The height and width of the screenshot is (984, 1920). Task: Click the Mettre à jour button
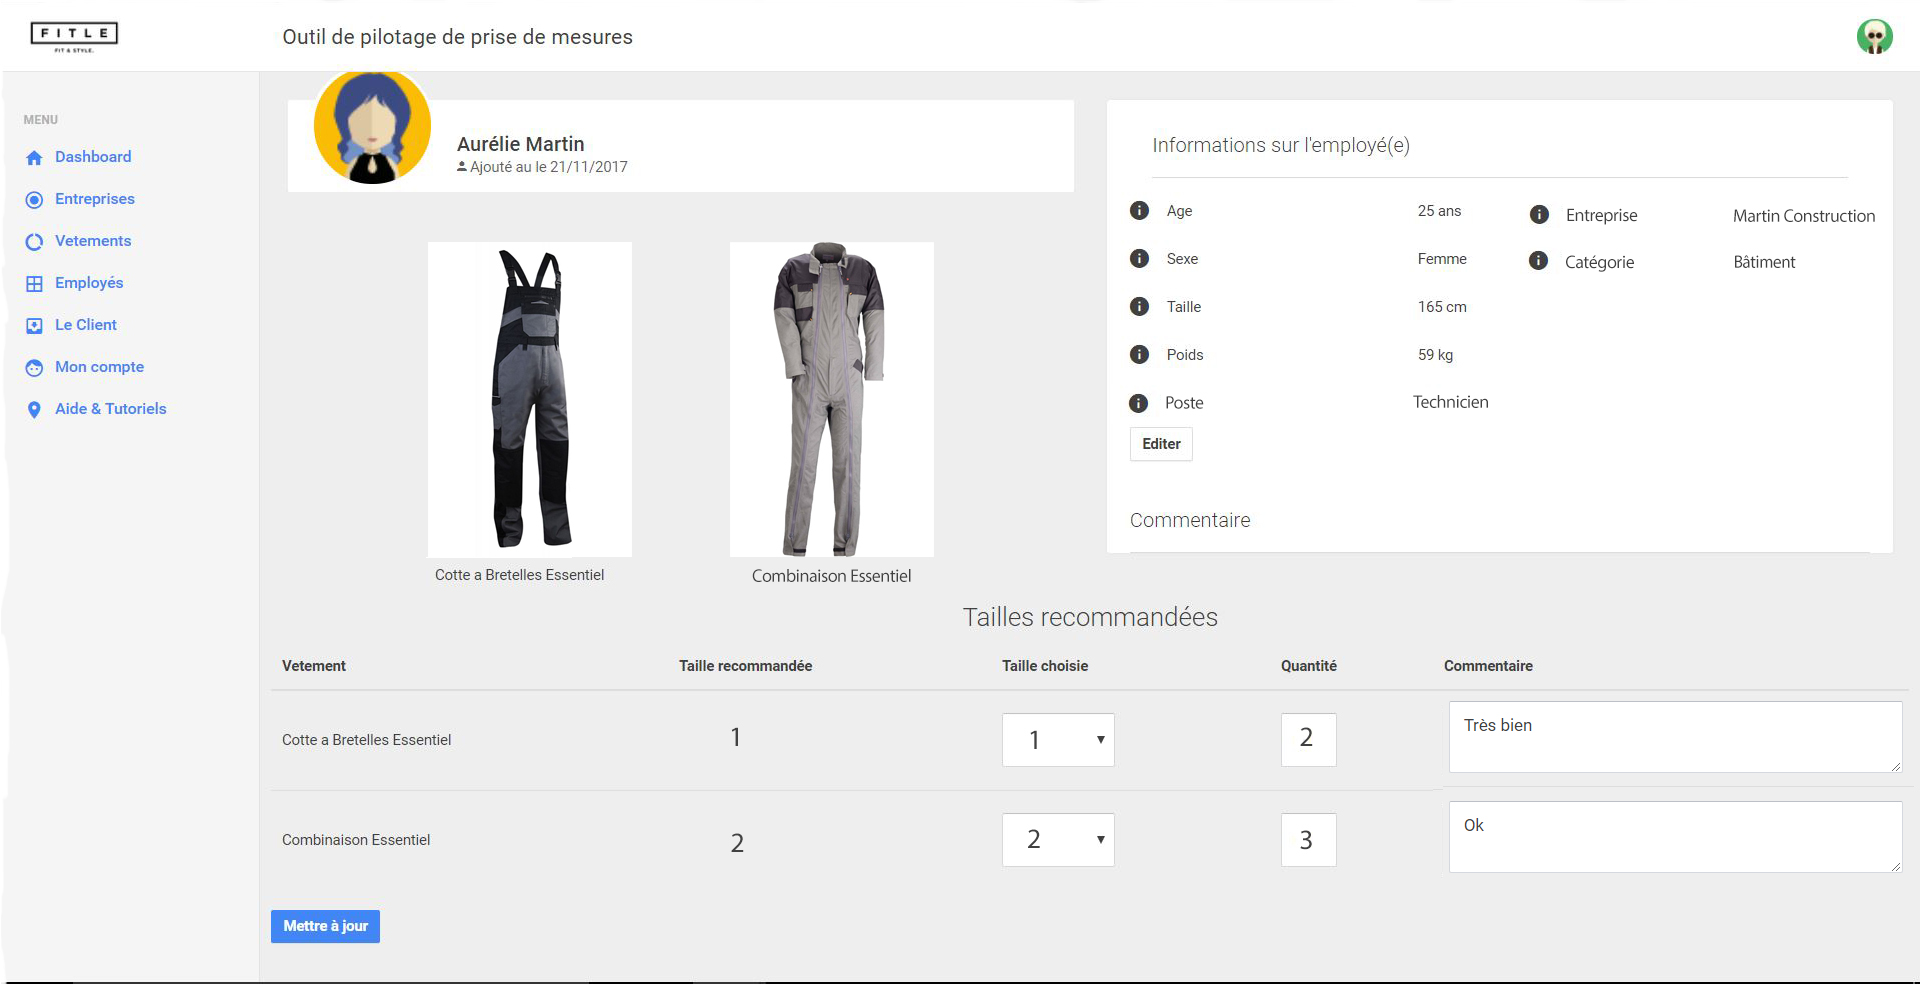pyautogui.click(x=325, y=926)
